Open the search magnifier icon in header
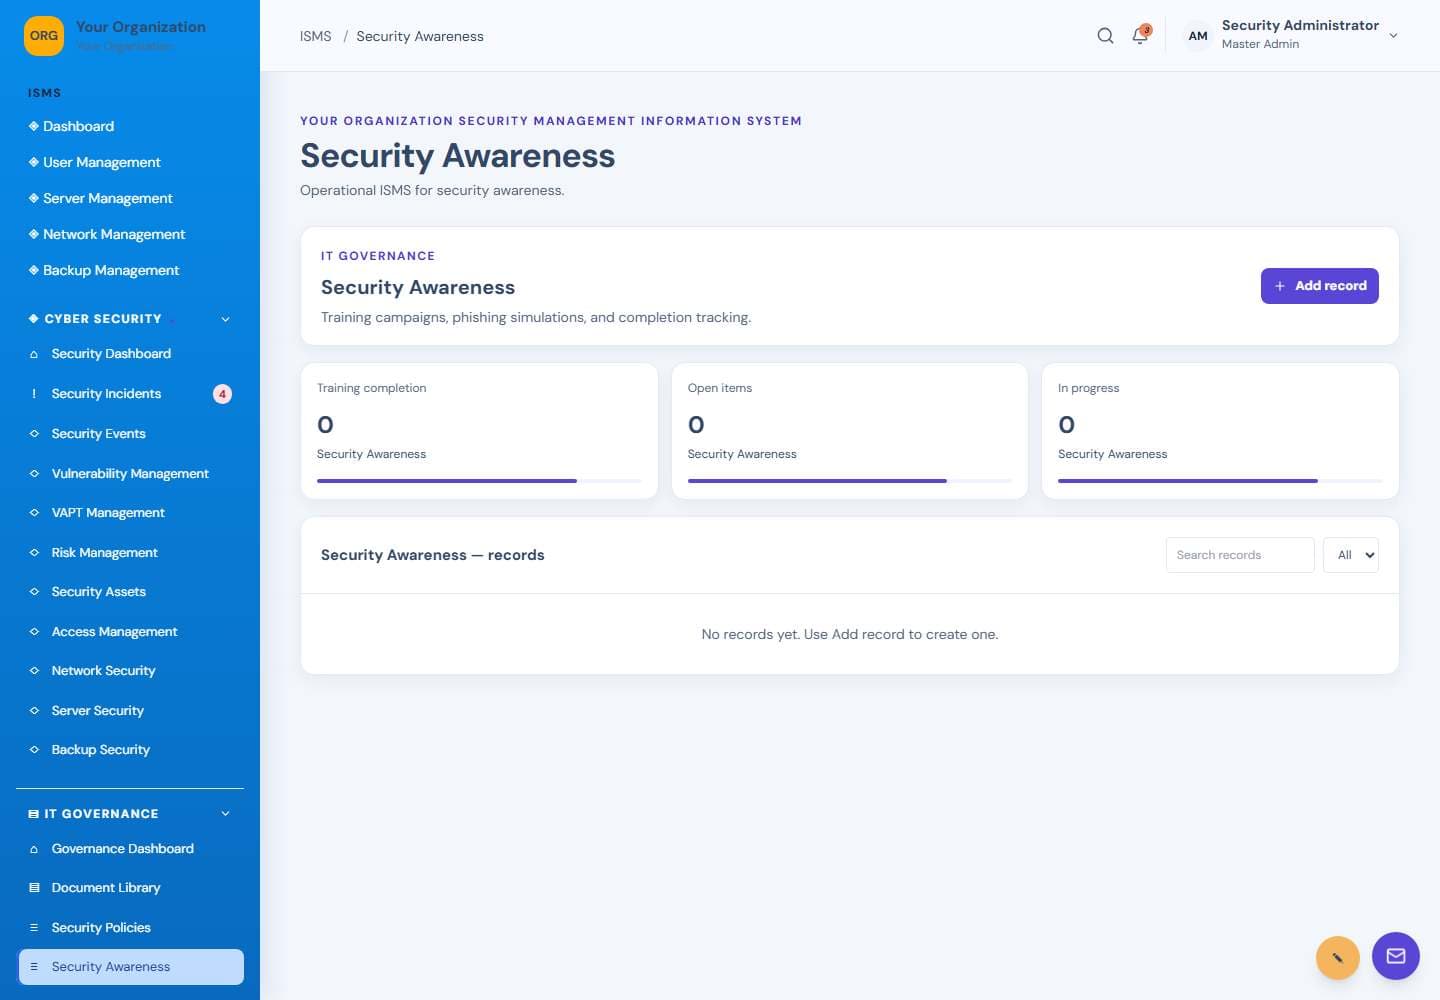Viewport: 1440px width, 1000px height. point(1105,36)
